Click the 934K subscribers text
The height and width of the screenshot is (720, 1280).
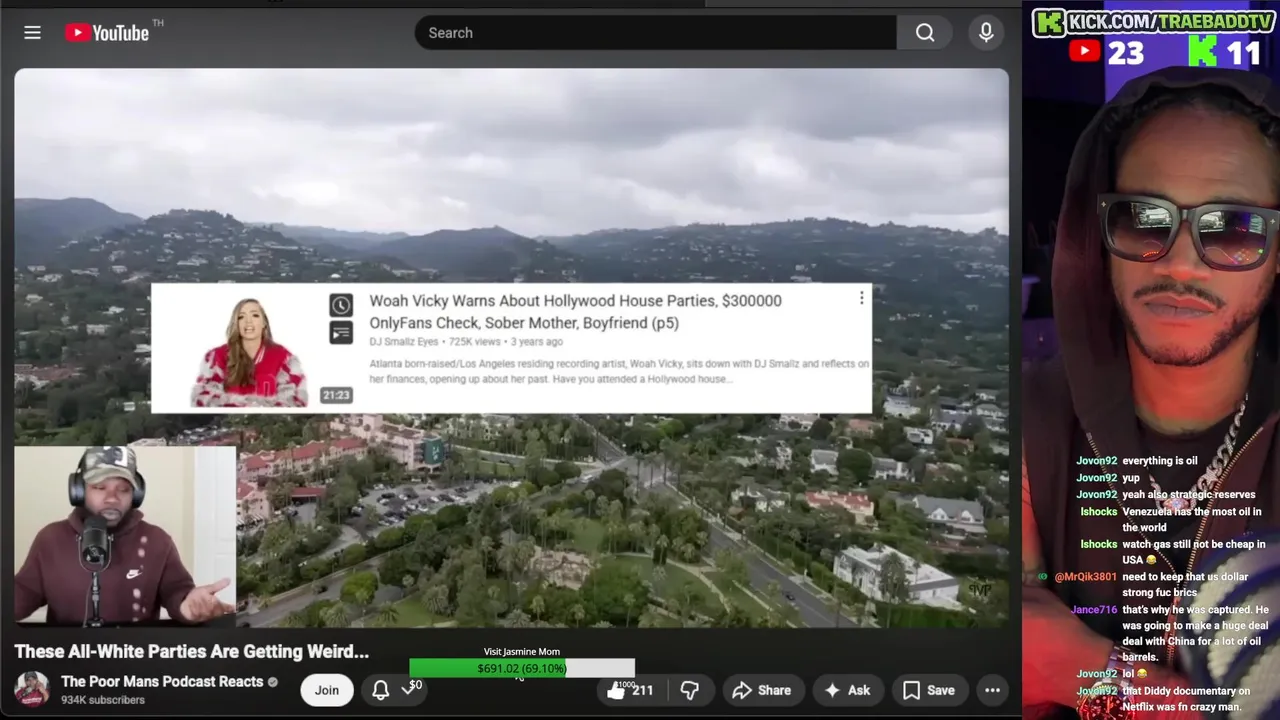click(103, 700)
